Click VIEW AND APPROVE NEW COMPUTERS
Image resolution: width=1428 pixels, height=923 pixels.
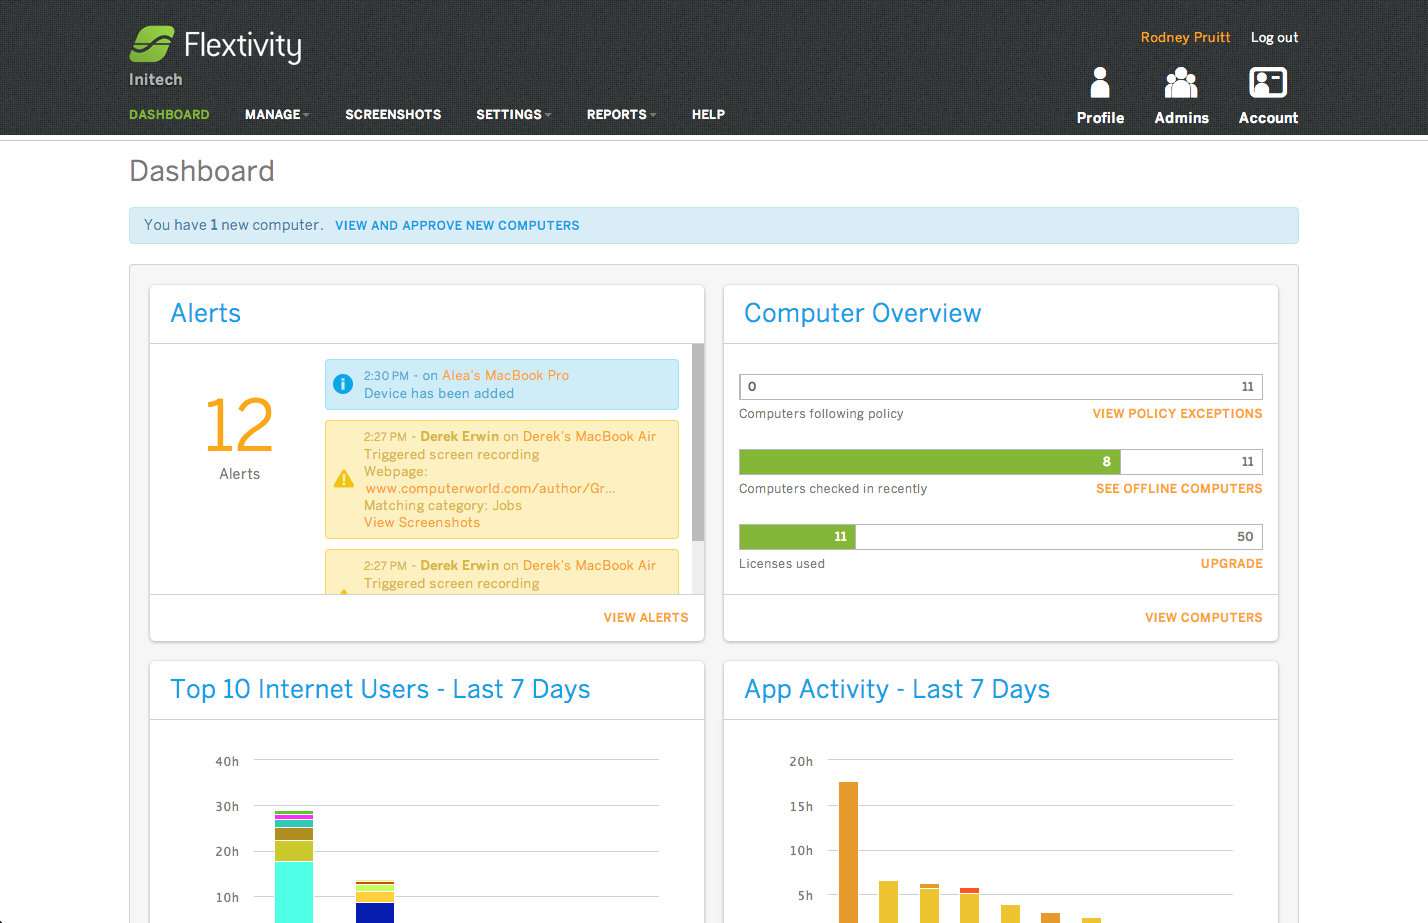[457, 225]
